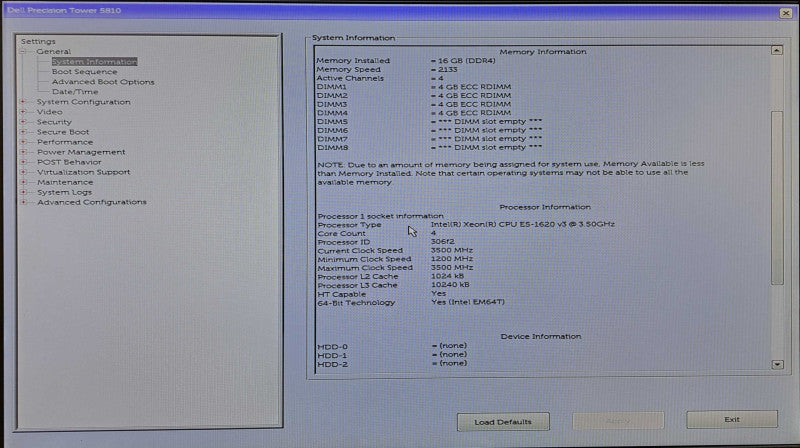The image size is (800, 448).
Task: Click the Memory Information heading
Action: (x=543, y=52)
